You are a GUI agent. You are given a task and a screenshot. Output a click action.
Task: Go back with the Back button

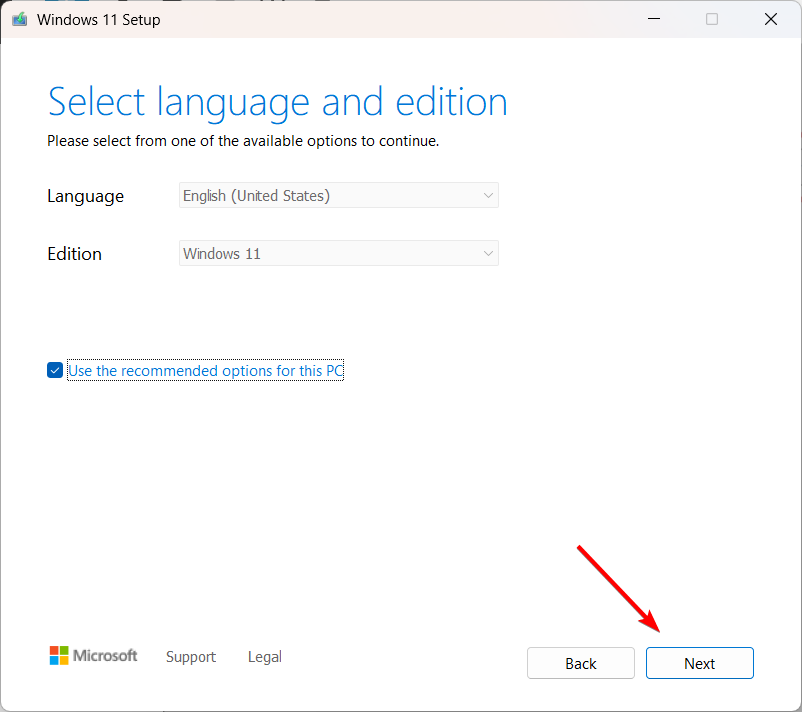pos(581,663)
